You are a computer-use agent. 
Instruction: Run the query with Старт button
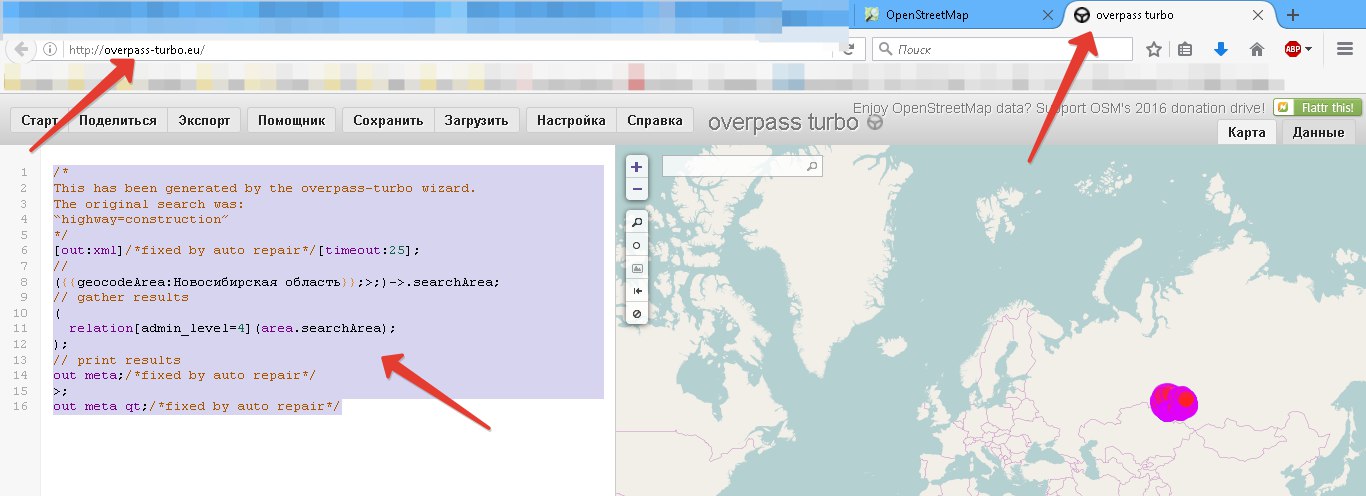click(39, 120)
